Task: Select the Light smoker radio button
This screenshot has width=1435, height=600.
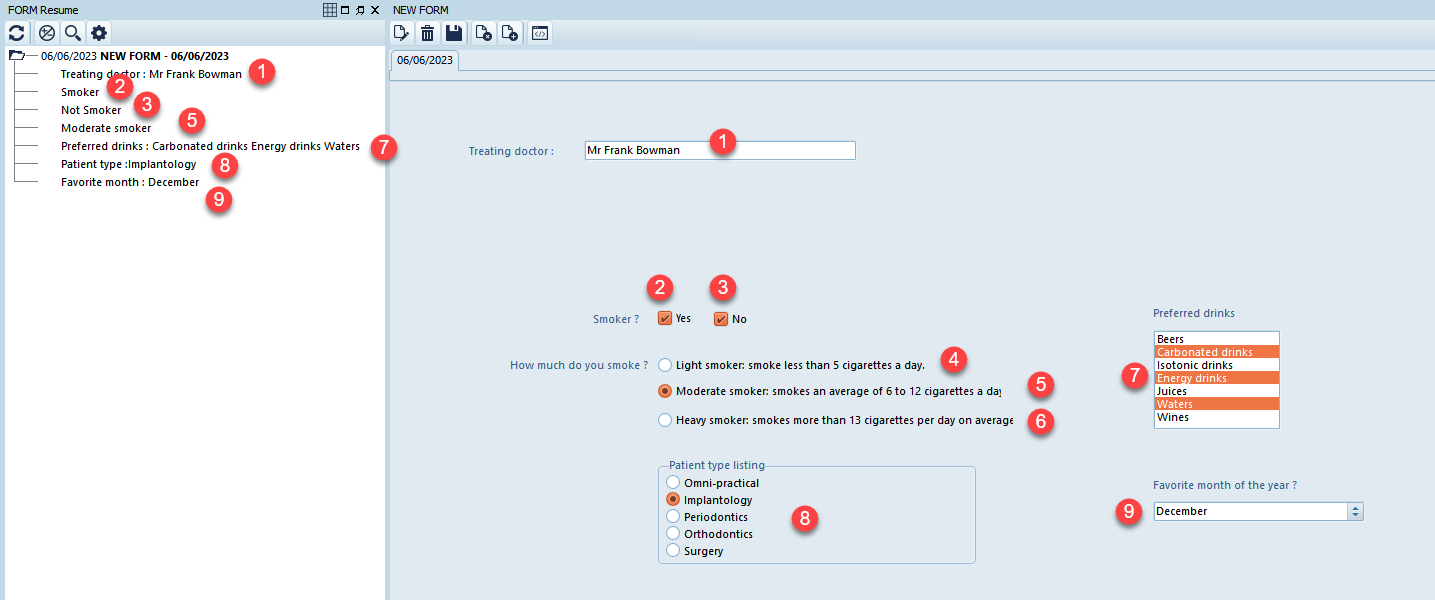Action: pos(665,366)
